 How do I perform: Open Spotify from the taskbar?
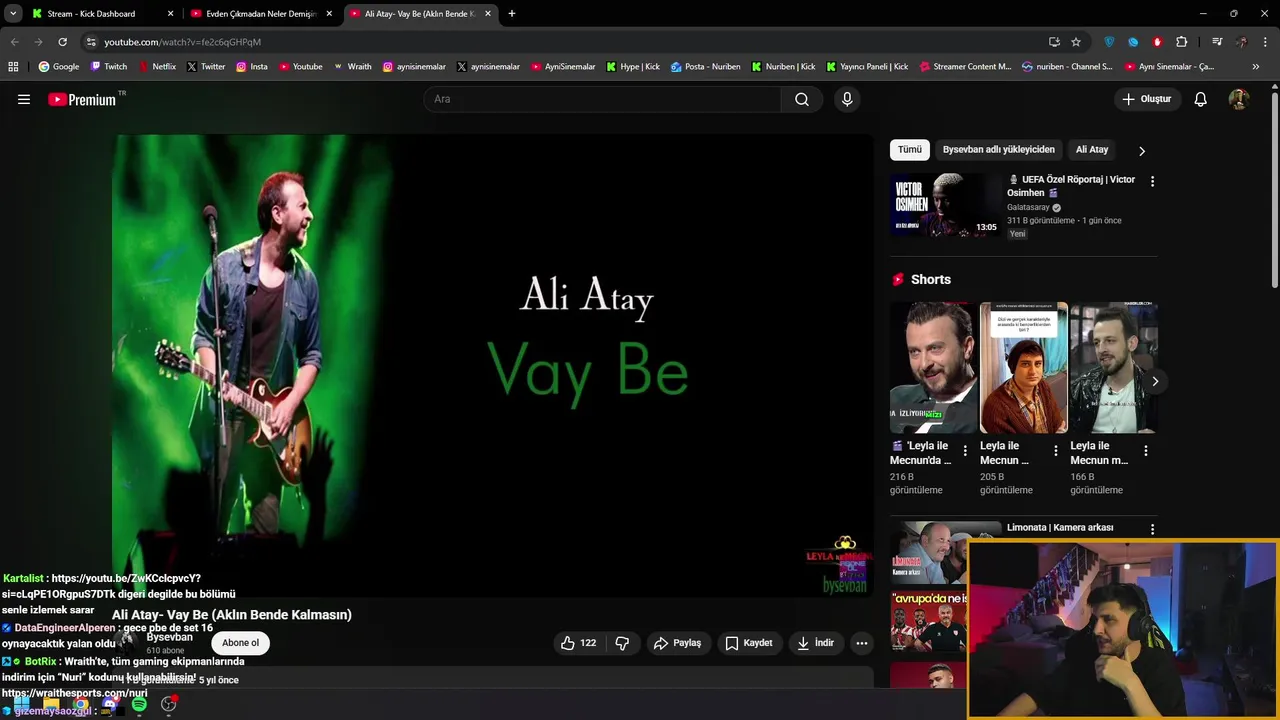[x=139, y=704]
